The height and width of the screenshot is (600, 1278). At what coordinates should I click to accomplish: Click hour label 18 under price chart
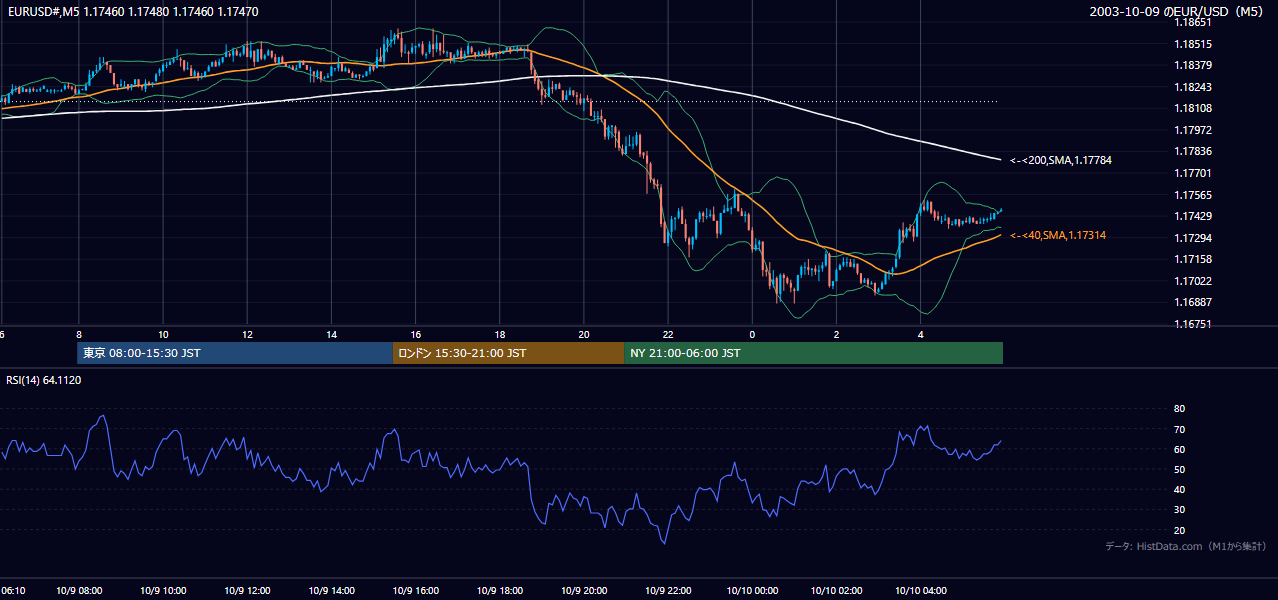pos(500,334)
